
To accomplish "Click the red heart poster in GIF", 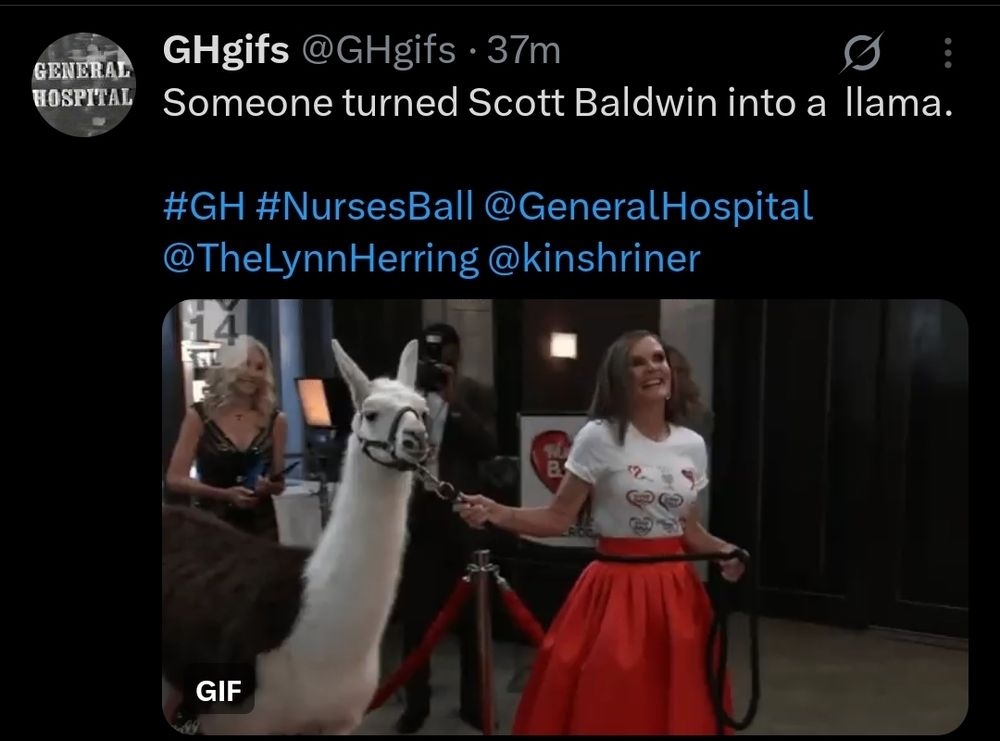I will tap(550, 460).
